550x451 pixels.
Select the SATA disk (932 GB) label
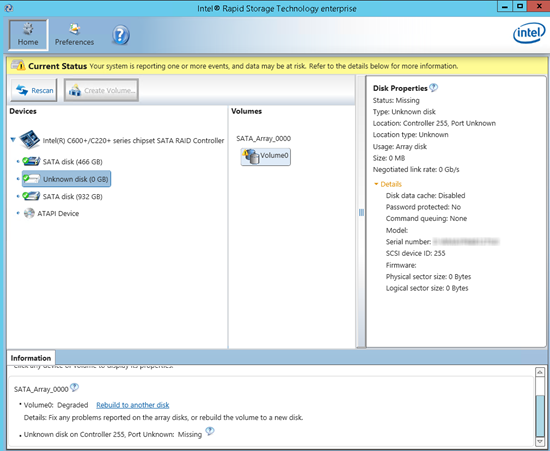click(73, 197)
